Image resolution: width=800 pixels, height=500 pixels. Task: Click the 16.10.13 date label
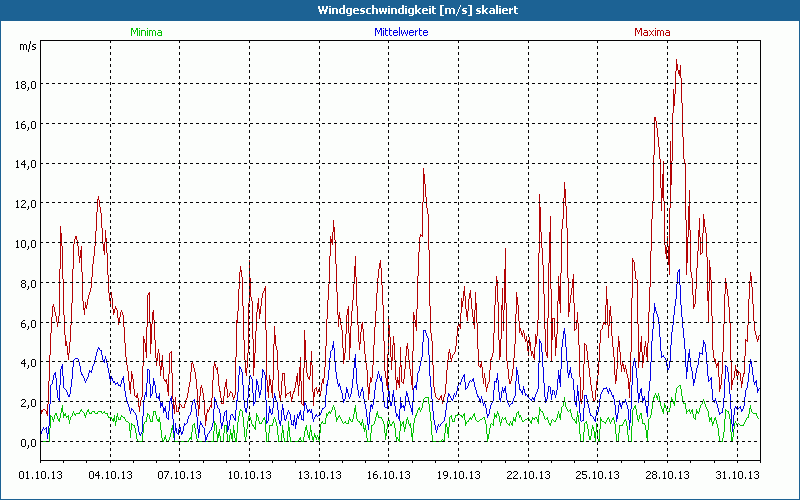point(389,475)
